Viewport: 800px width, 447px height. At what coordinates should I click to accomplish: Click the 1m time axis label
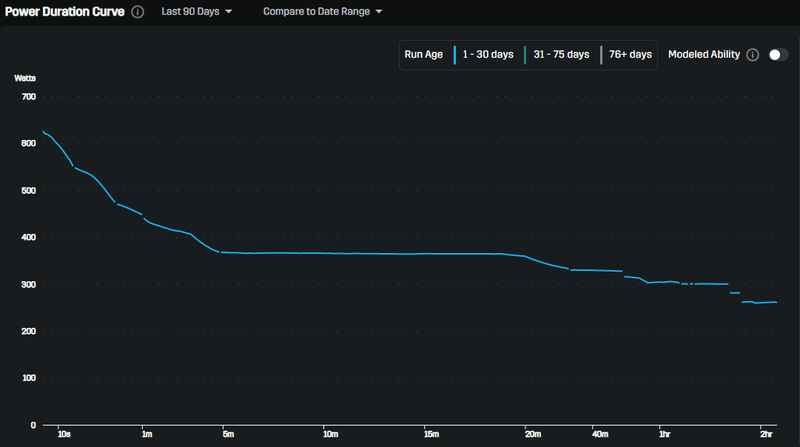pyautogui.click(x=147, y=434)
